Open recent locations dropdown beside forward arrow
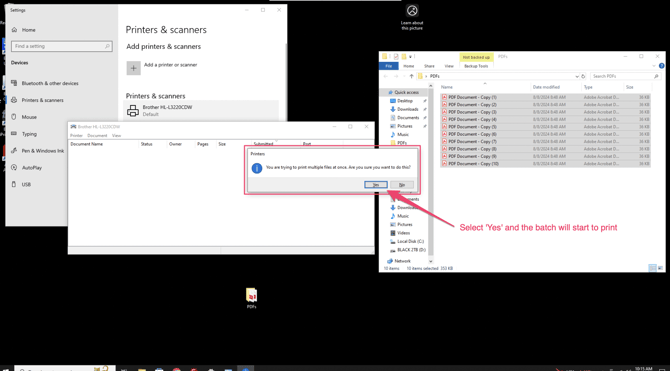 (403, 76)
